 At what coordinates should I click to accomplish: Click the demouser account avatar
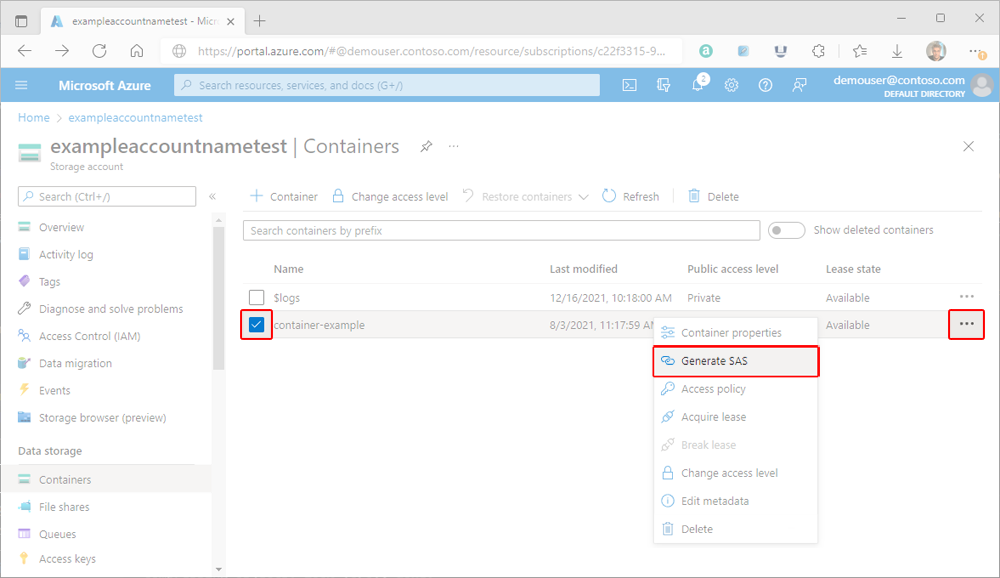pyautogui.click(x=982, y=85)
